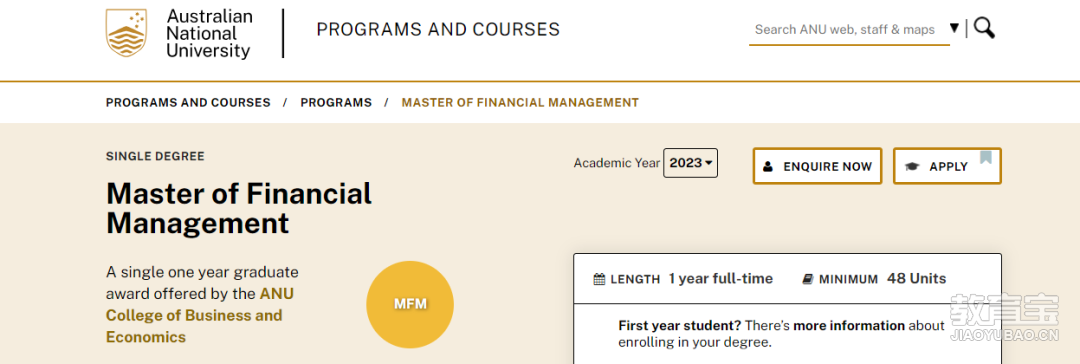Click the calendar icon beside Length
Image resolution: width=1080 pixels, height=364 pixels.
coord(599,279)
